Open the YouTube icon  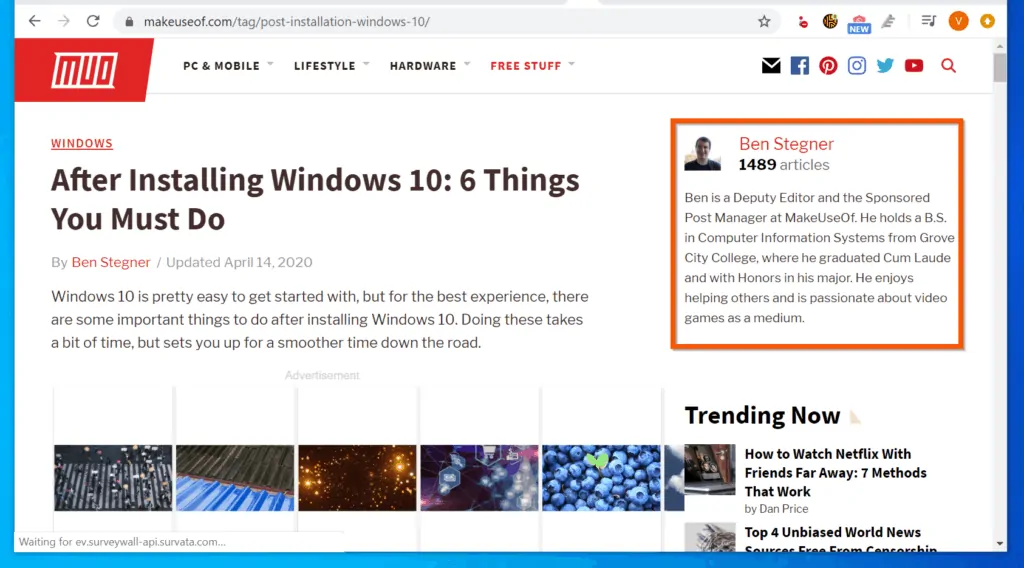[x=914, y=65]
